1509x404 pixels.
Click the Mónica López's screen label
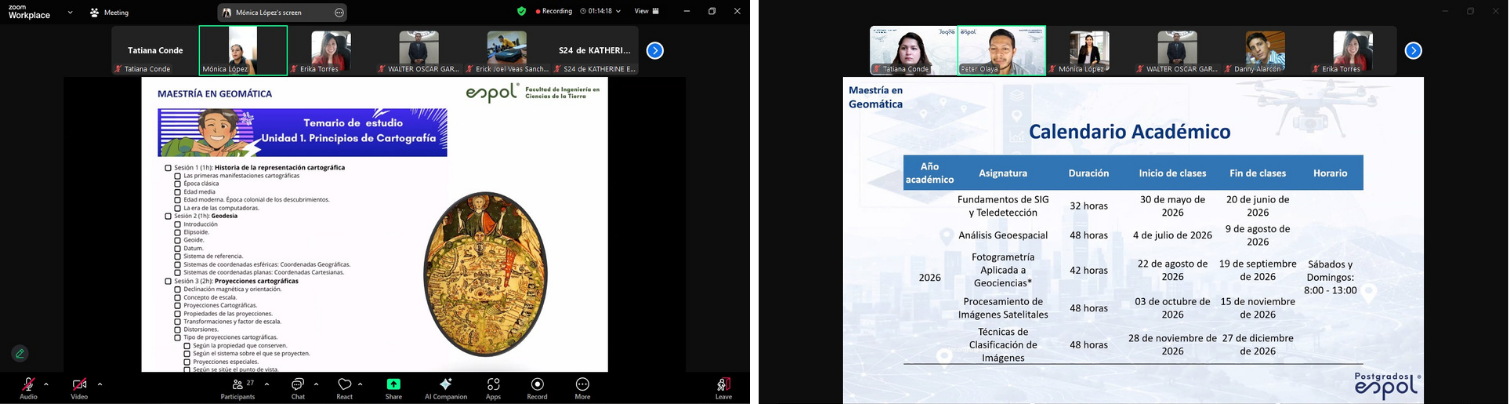(x=268, y=12)
